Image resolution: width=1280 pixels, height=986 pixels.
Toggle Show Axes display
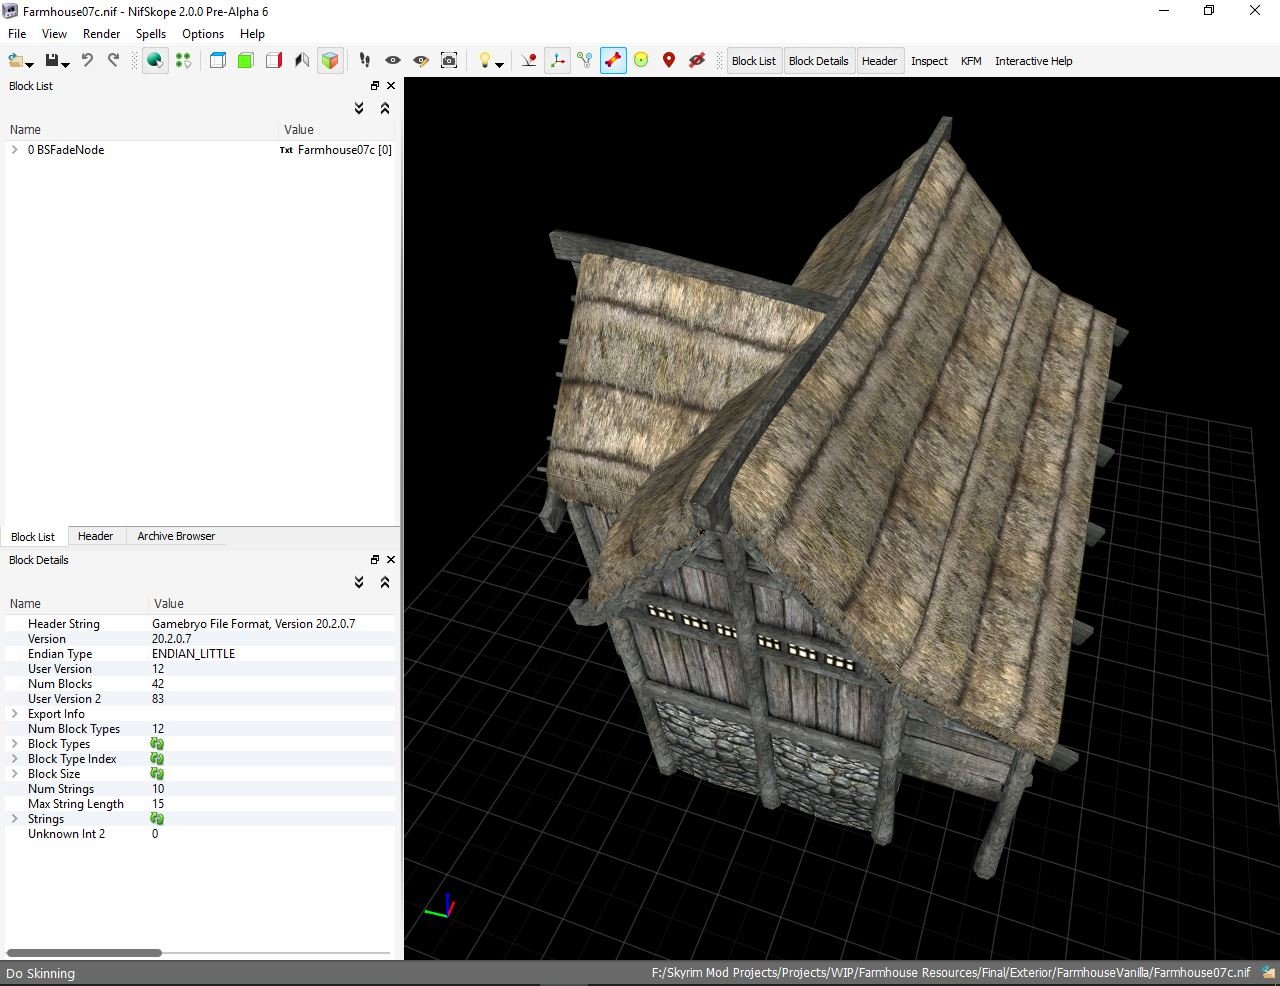point(557,61)
